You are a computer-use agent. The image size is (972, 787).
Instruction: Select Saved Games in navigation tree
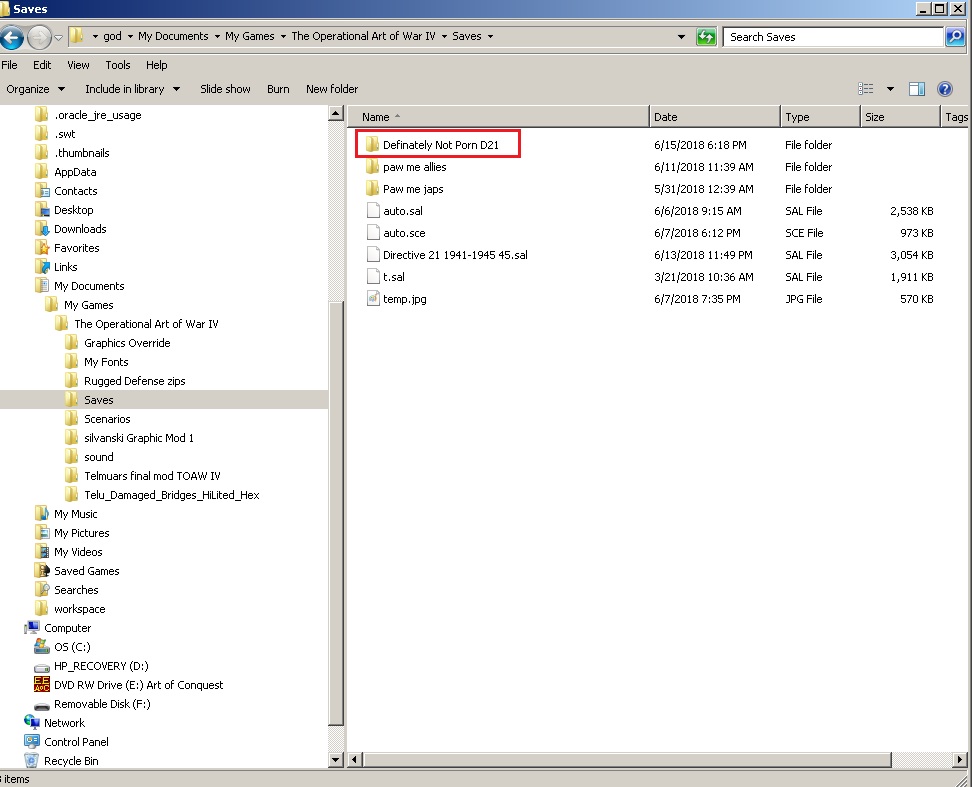(77, 571)
